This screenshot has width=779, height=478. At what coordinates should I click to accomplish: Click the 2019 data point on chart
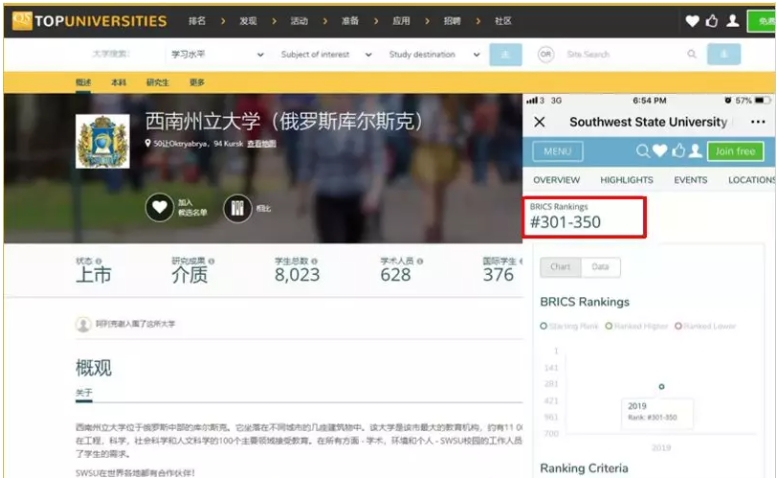(x=661, y=386)
